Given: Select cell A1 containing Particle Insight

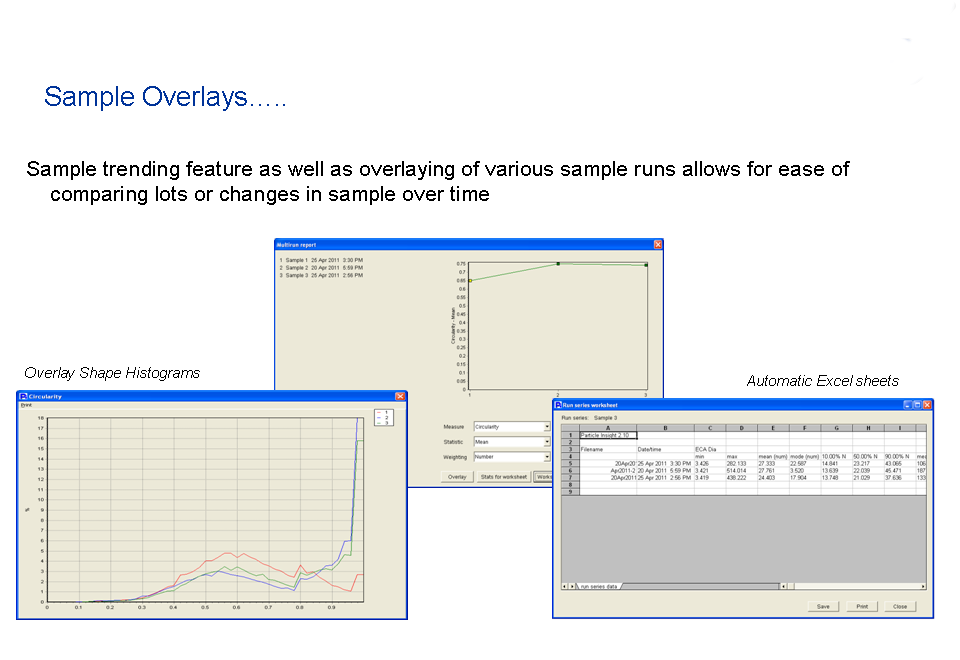Looking at the screenshot, I should 608,435.
